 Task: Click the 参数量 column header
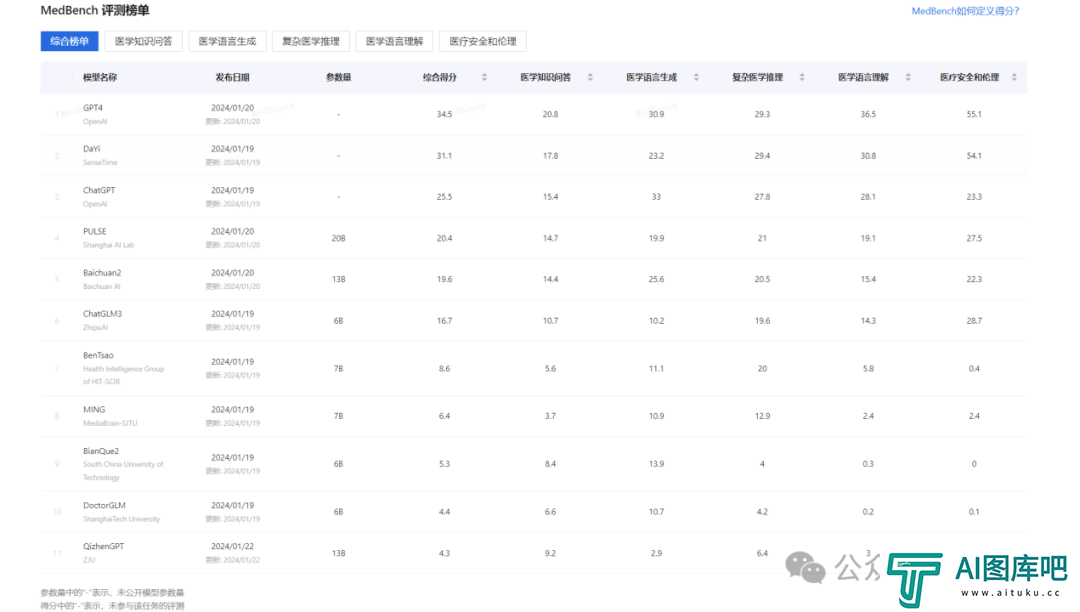[x=338, y=77]
